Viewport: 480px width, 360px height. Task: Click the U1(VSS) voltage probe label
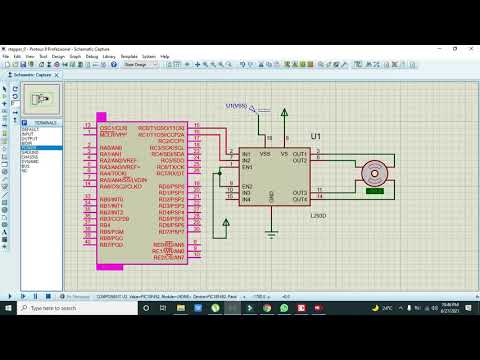pos(236,106)
